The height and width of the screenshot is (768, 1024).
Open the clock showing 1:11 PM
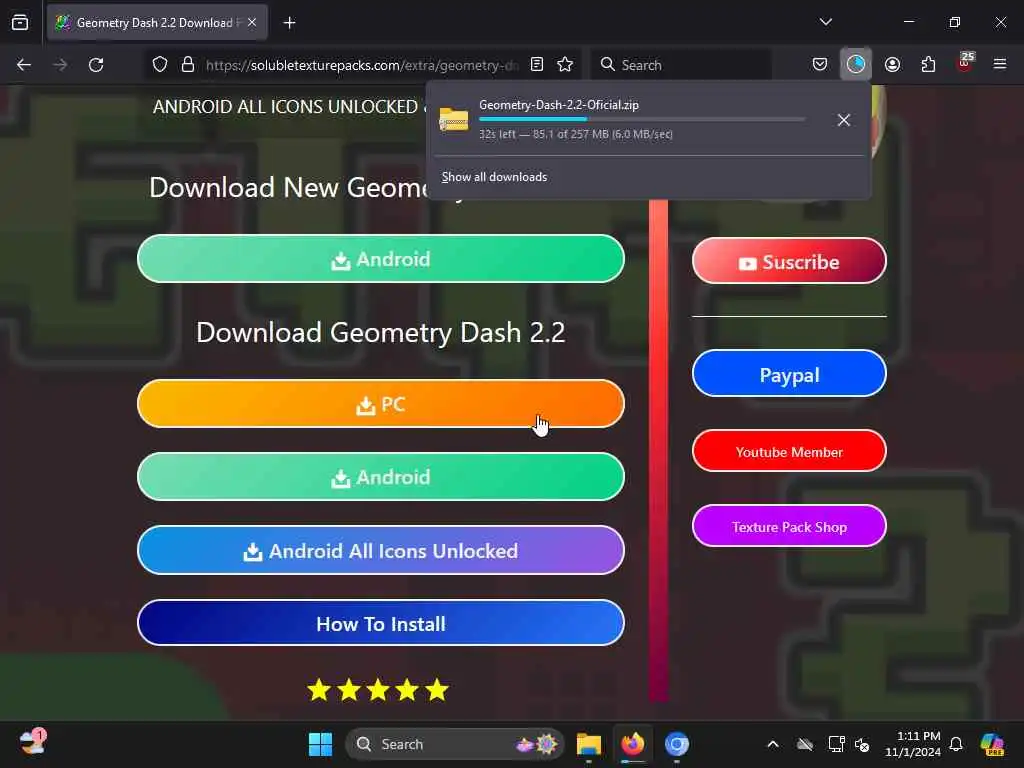(913, 744)
